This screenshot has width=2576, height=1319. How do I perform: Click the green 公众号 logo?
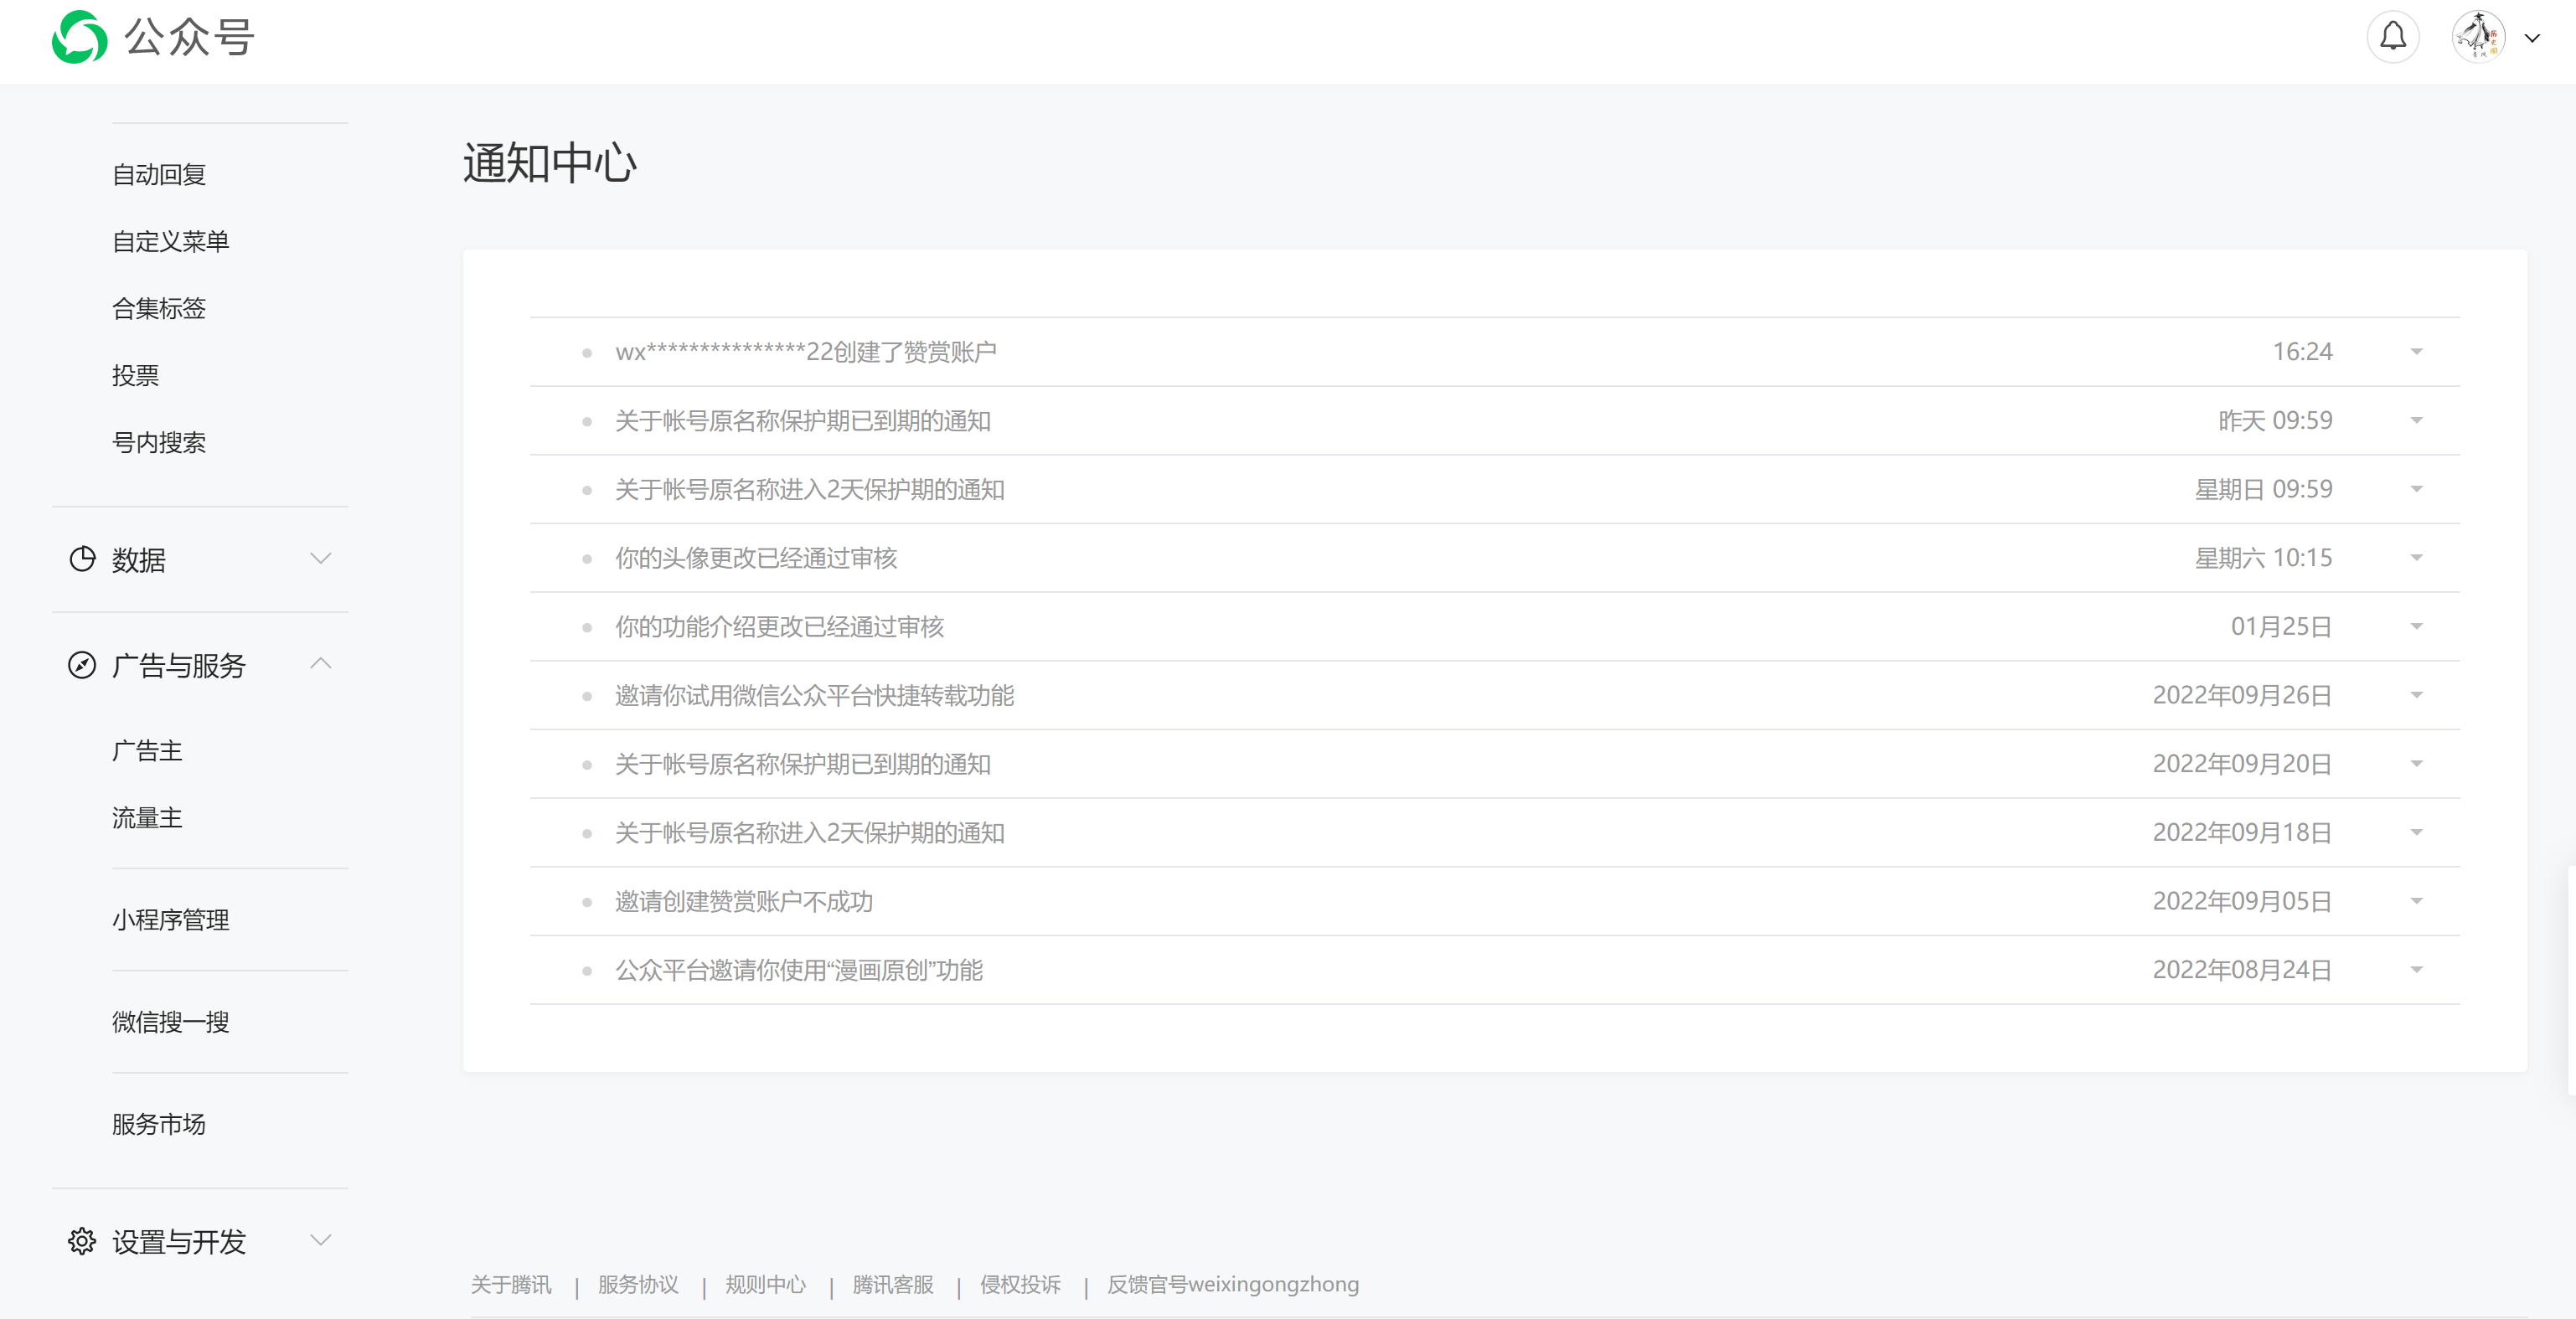[x=80, y=37]
